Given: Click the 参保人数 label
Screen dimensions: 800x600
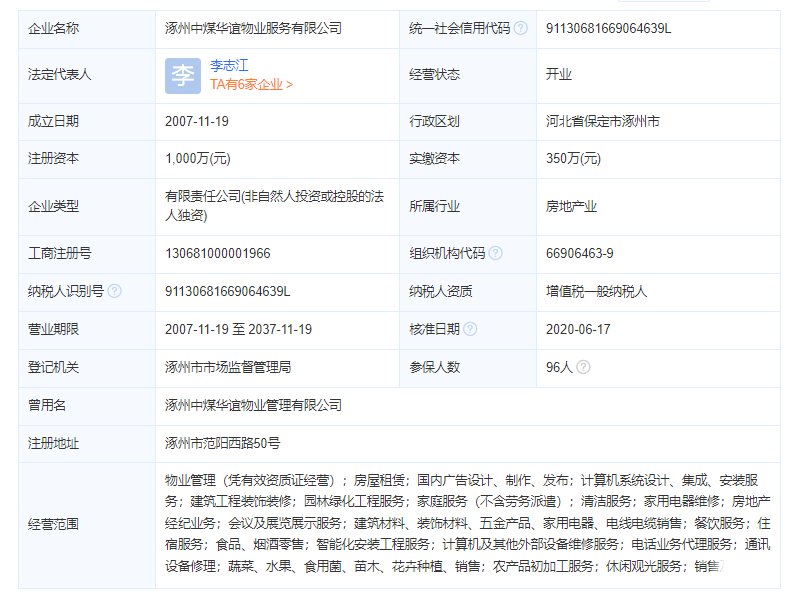Looking at the screenshot, I should coord(434,367).
